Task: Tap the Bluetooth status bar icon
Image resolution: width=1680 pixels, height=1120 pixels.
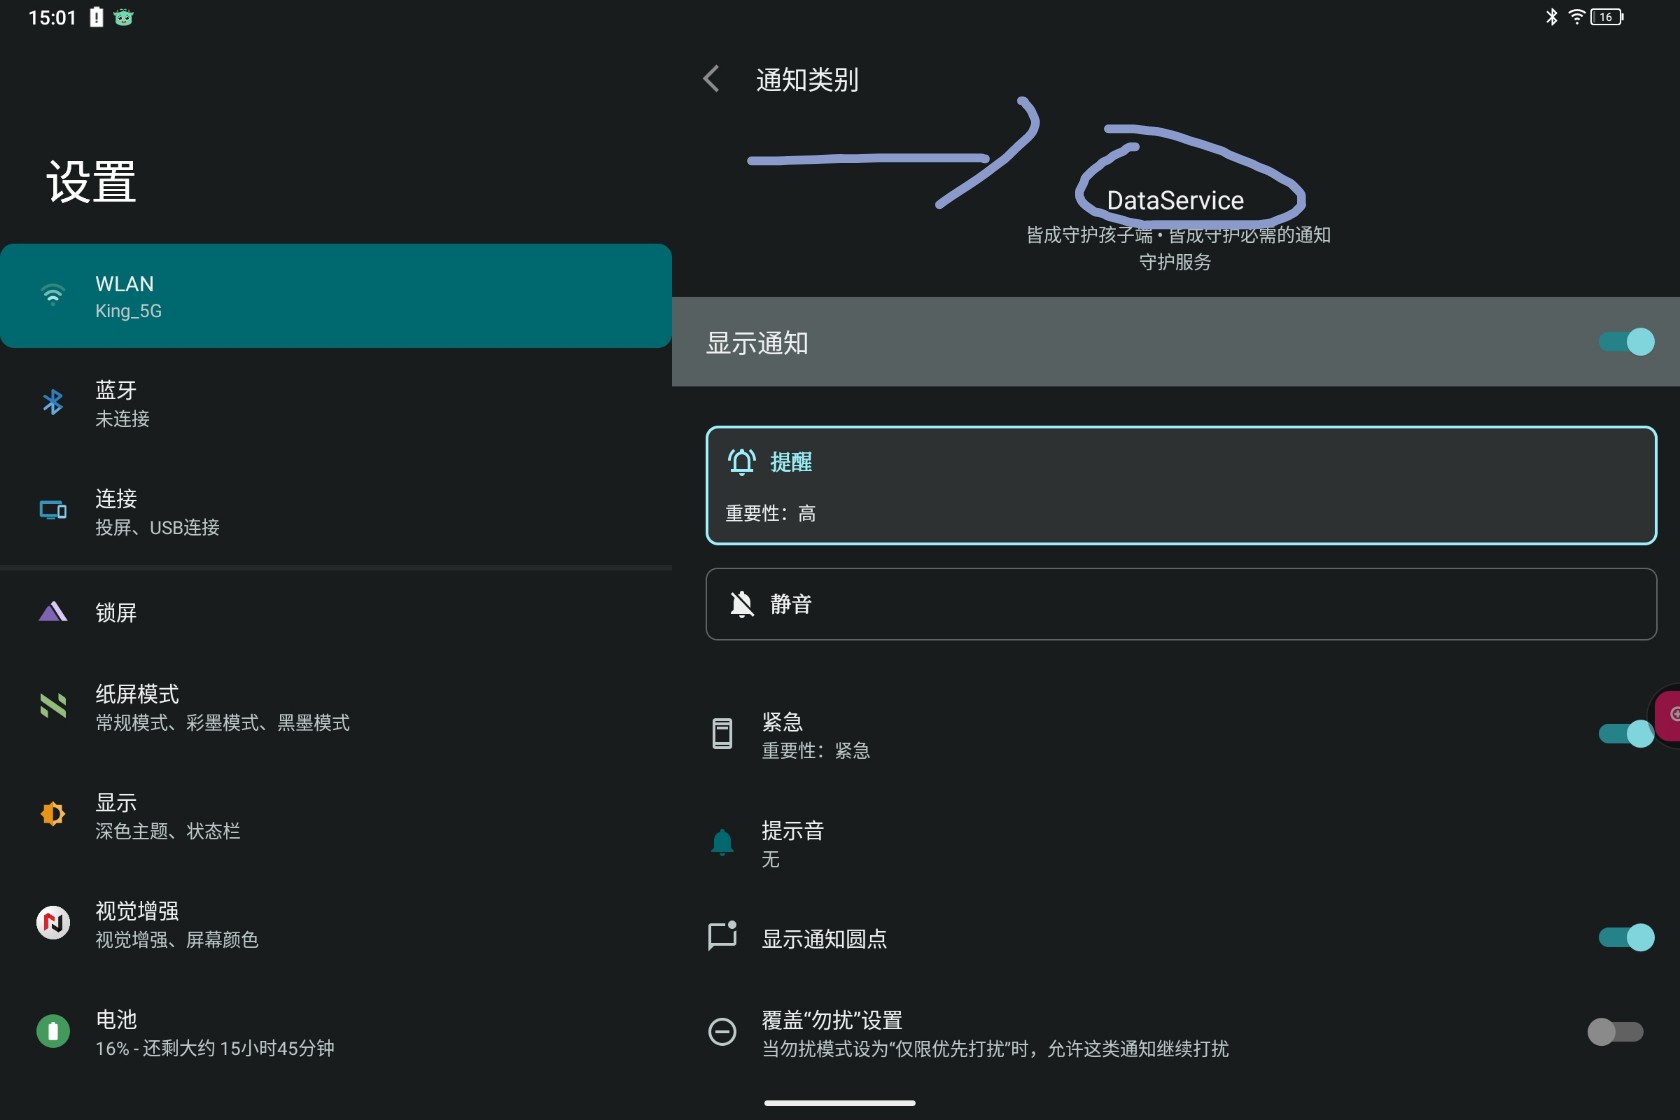Action: [x=1552, y=17]
